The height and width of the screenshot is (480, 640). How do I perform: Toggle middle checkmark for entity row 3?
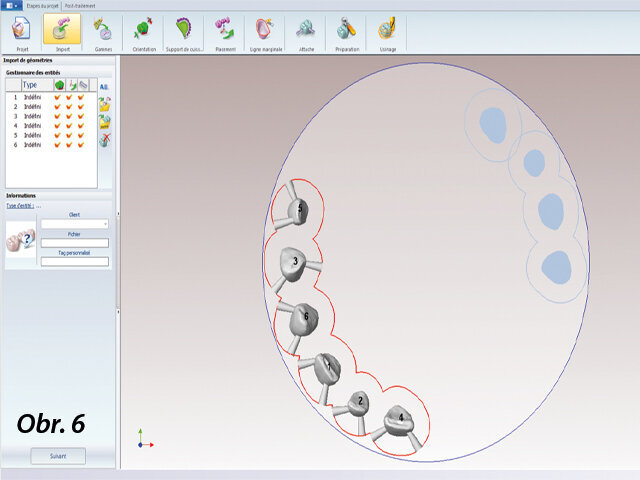70,116
